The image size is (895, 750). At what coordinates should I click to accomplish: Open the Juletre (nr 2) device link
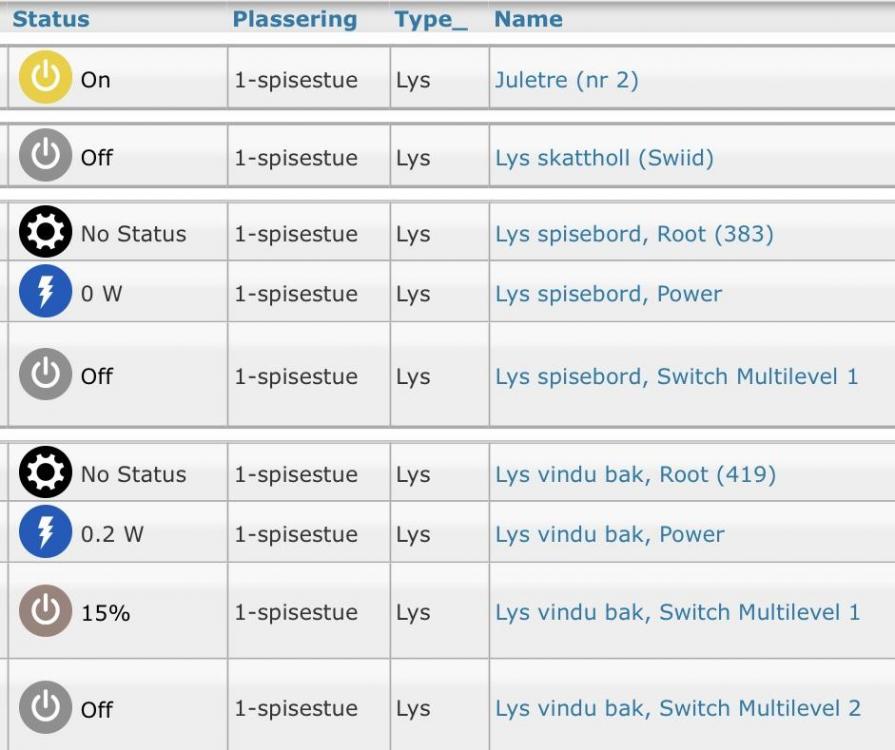pos(566,79)
